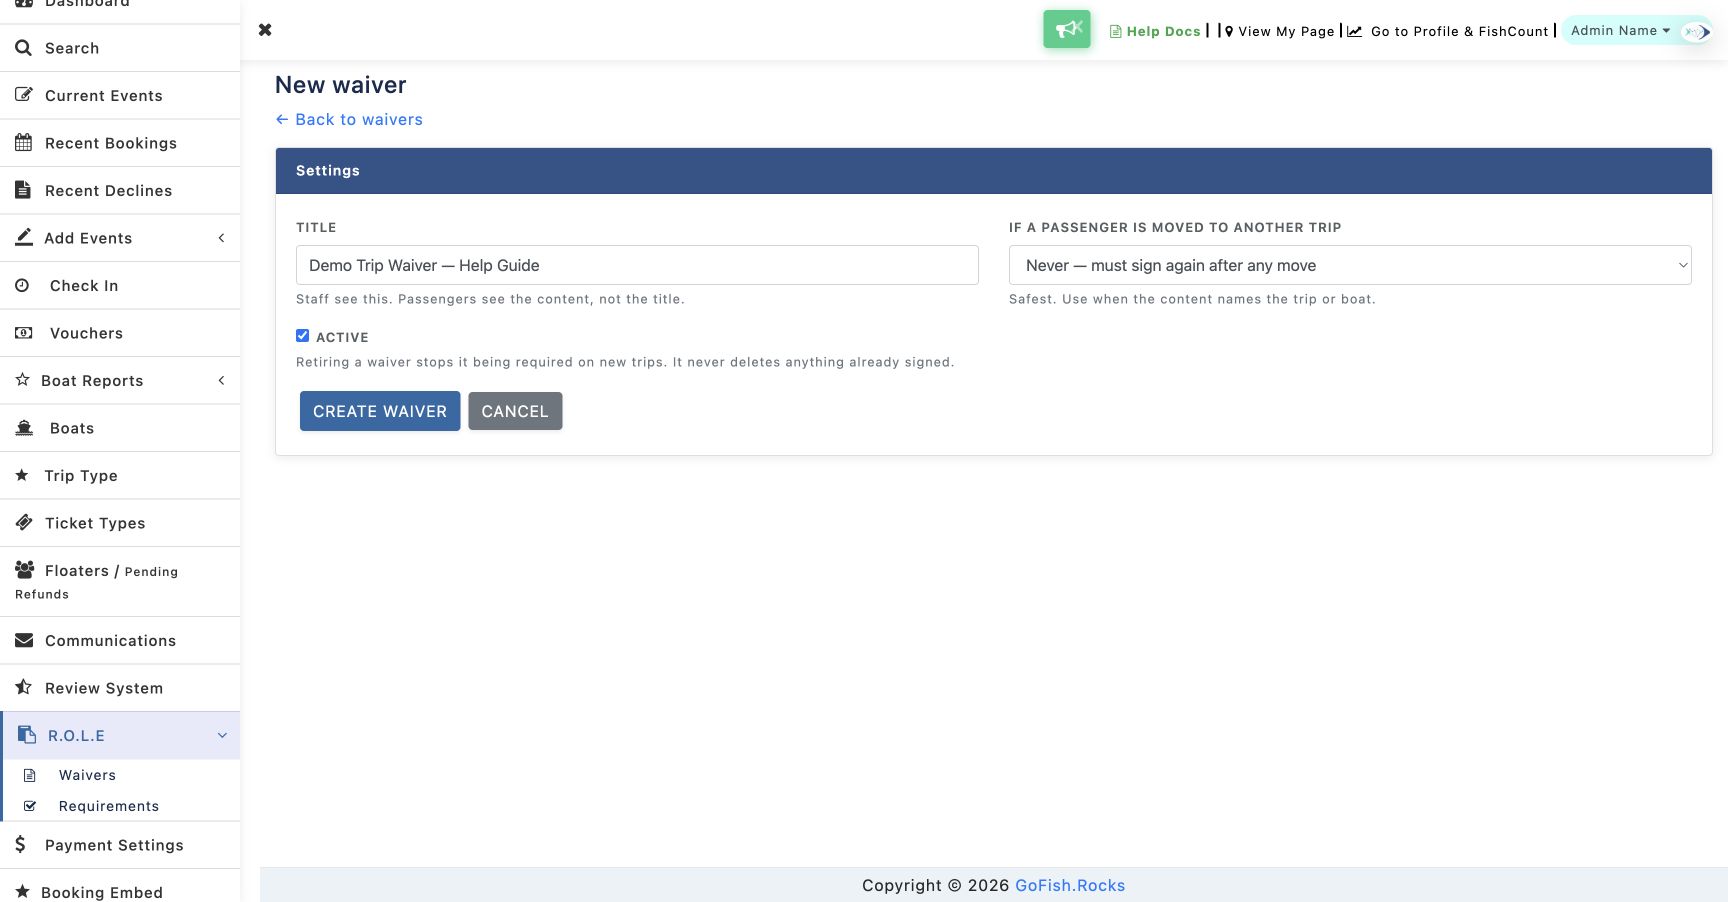Screen dimensions: 1728x902
Task: Click inside the Title input field
Action: [637, 265]
